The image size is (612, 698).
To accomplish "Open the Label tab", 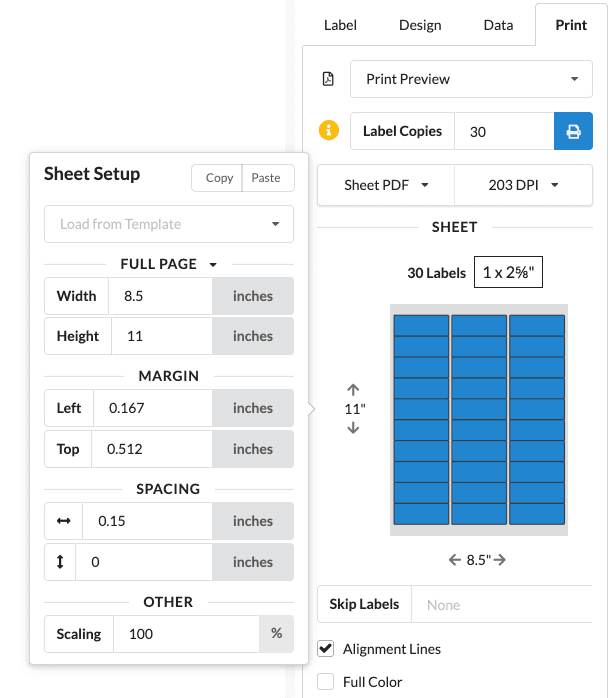I will point(340,25).
